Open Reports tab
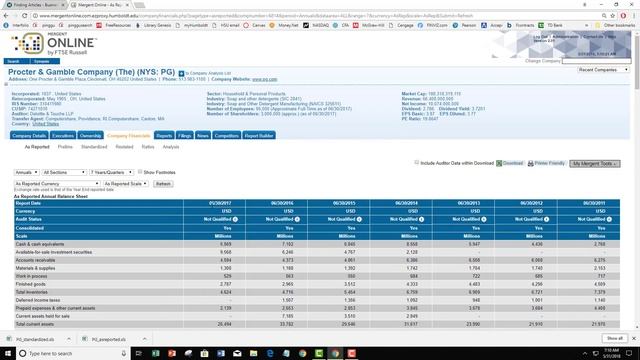 (x=164, y=136)
